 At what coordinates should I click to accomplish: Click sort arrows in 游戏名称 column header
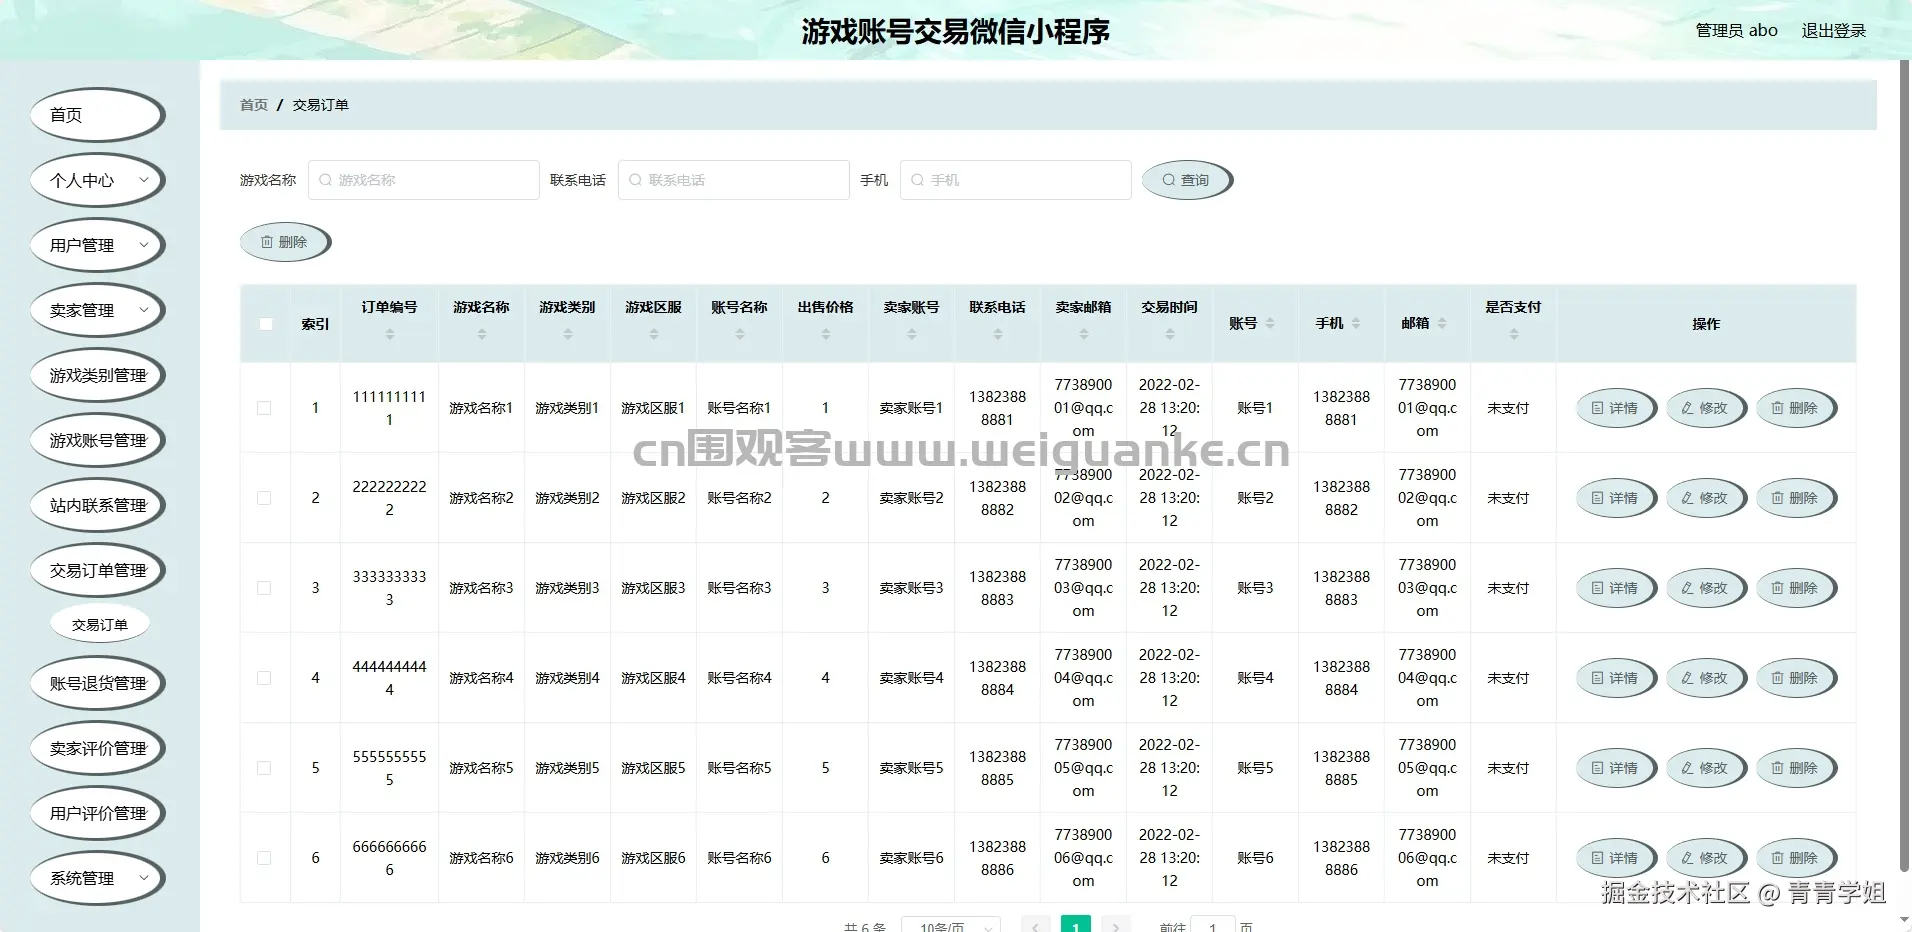point(482,335)
